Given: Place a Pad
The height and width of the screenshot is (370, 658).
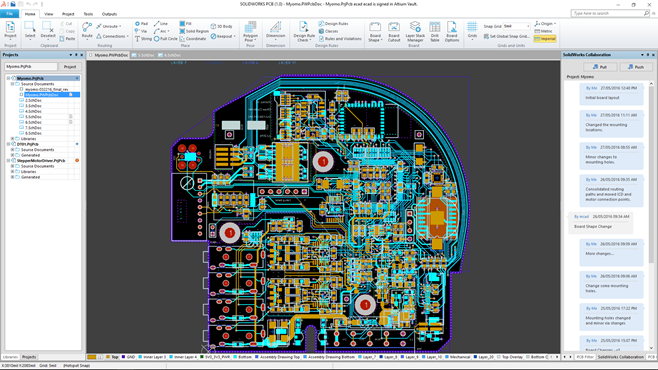Looking at the screenshot, I should pyautogui.click(x=141, y=24).
